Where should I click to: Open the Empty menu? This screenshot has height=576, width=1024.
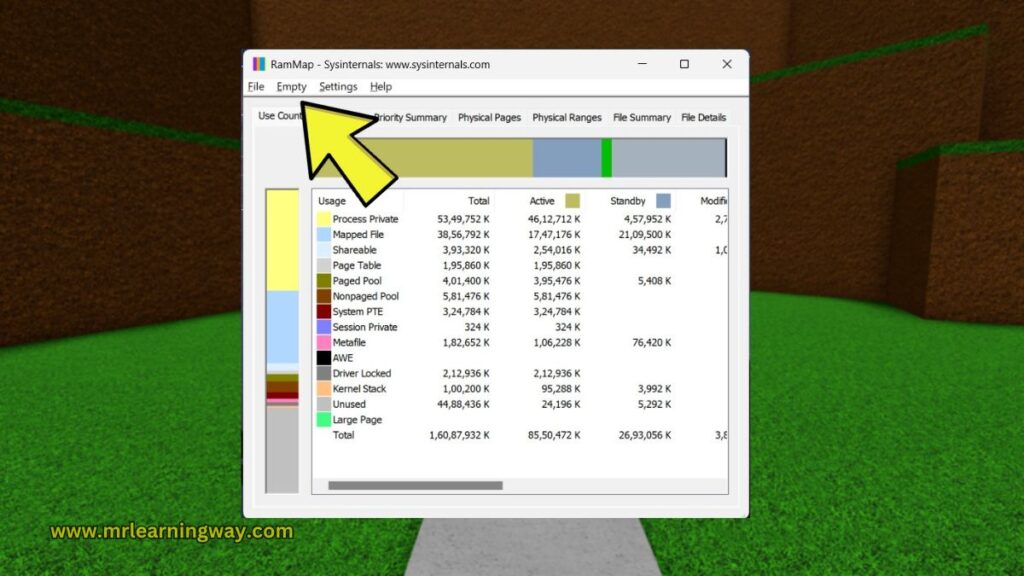[291, 87]
